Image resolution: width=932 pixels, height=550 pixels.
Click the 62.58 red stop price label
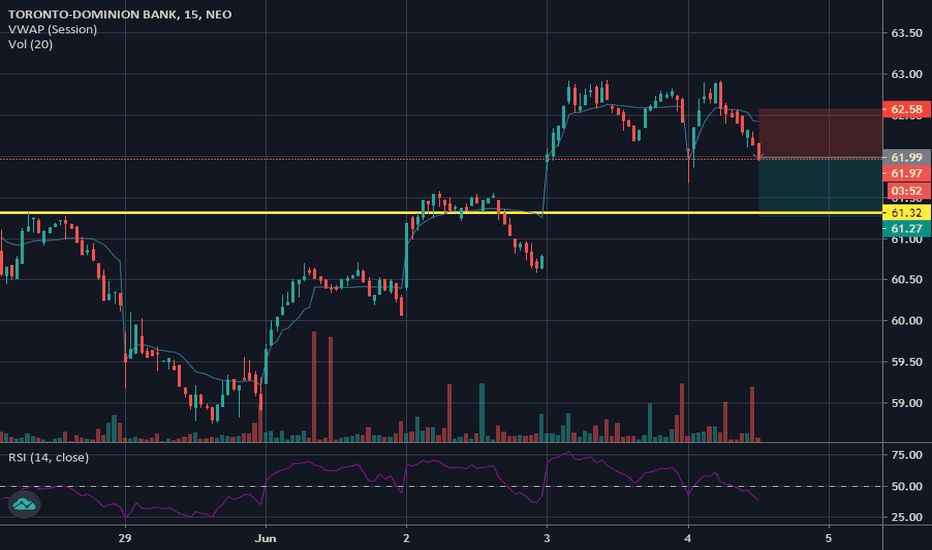pos(906,109)
